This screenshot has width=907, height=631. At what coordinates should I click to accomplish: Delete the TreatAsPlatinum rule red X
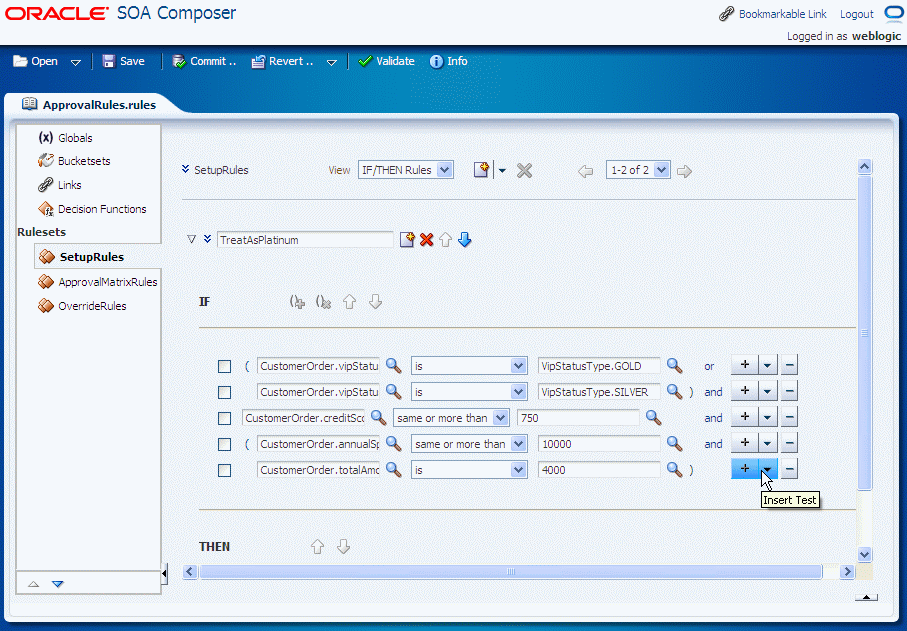click(426, 239)
